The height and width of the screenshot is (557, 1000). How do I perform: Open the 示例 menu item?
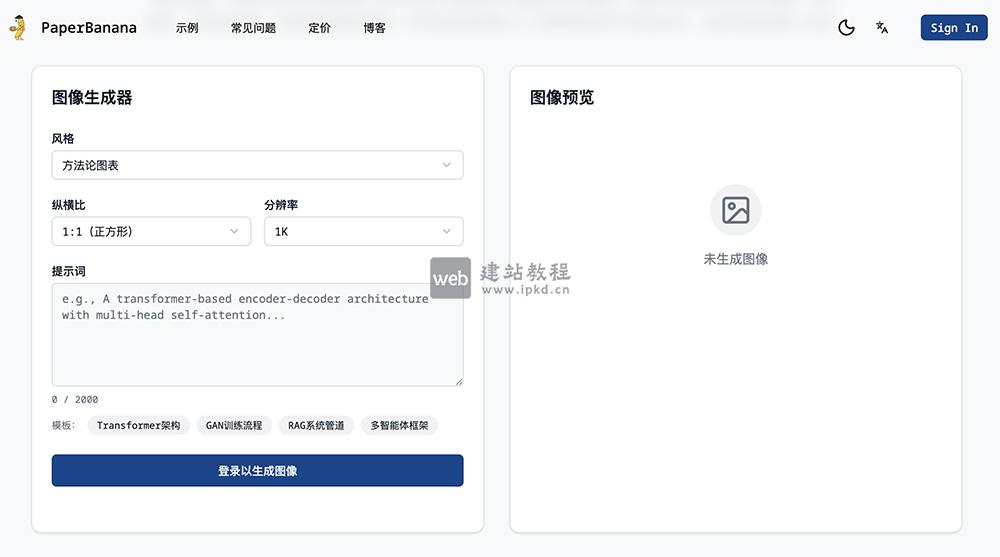pos(187,28)
